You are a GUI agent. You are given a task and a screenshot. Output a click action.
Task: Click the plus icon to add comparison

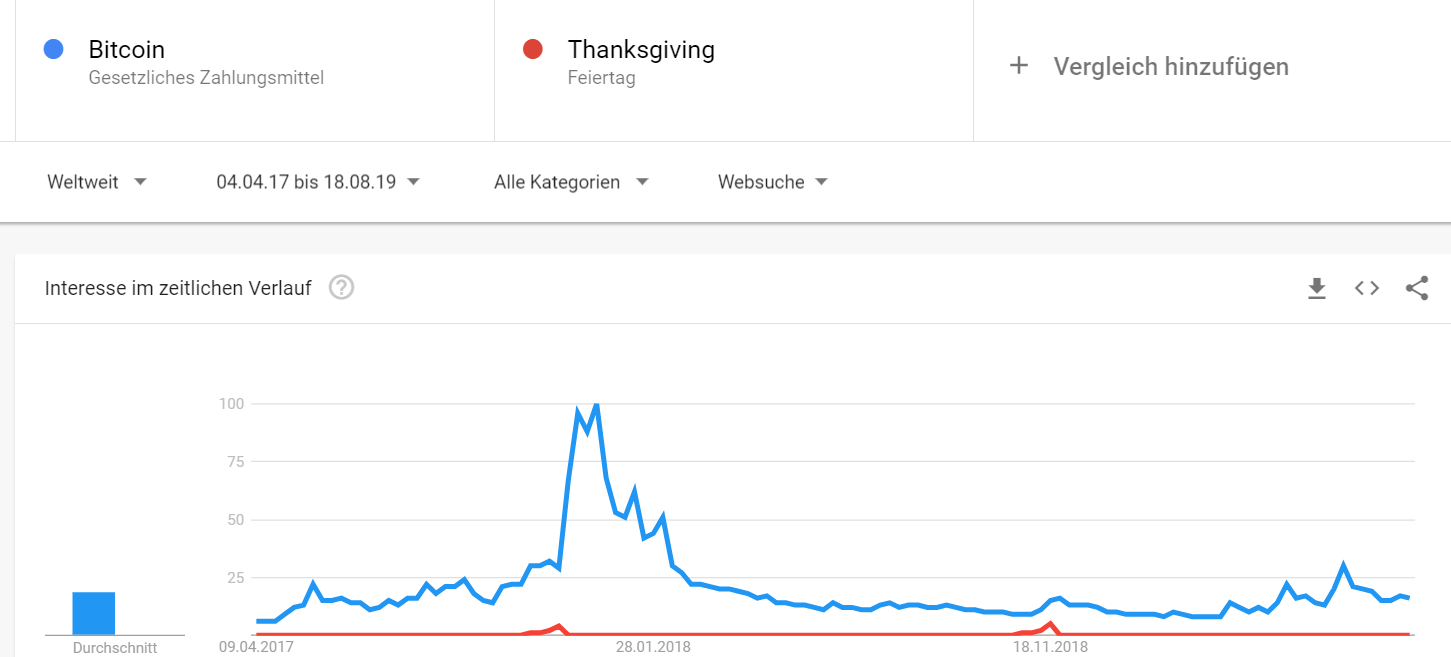tap(1019, 66)
